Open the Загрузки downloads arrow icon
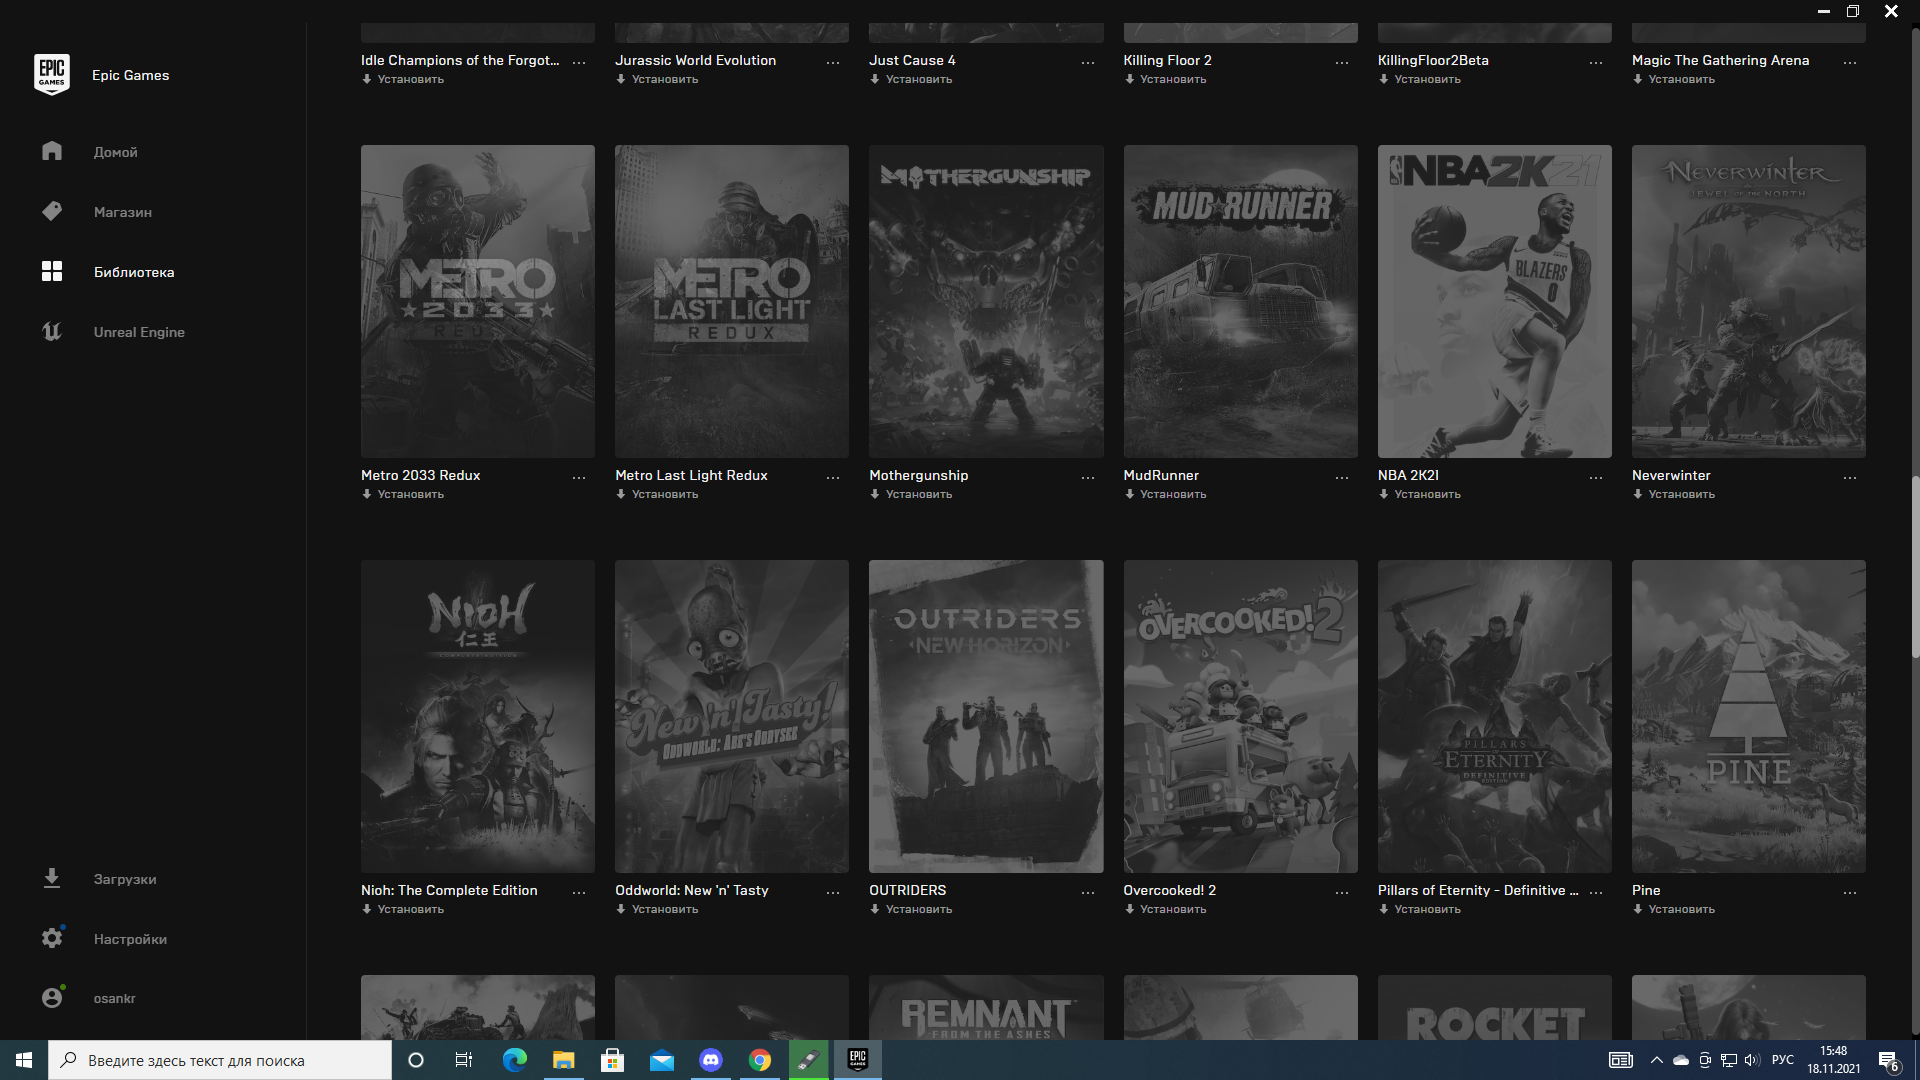 52,878
